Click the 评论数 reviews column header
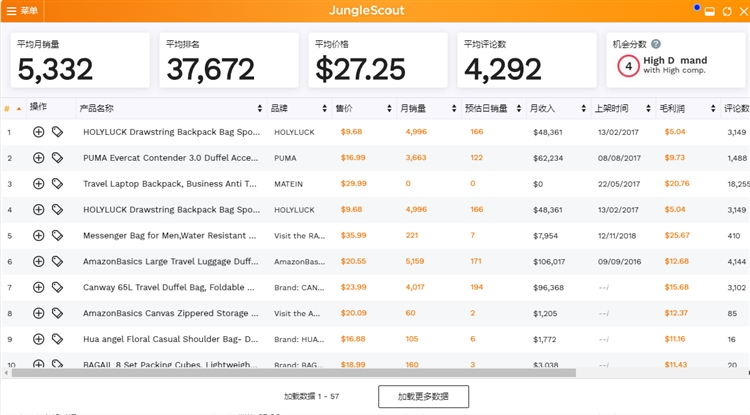This screenshot has height=415, width=750. [736, 109]
